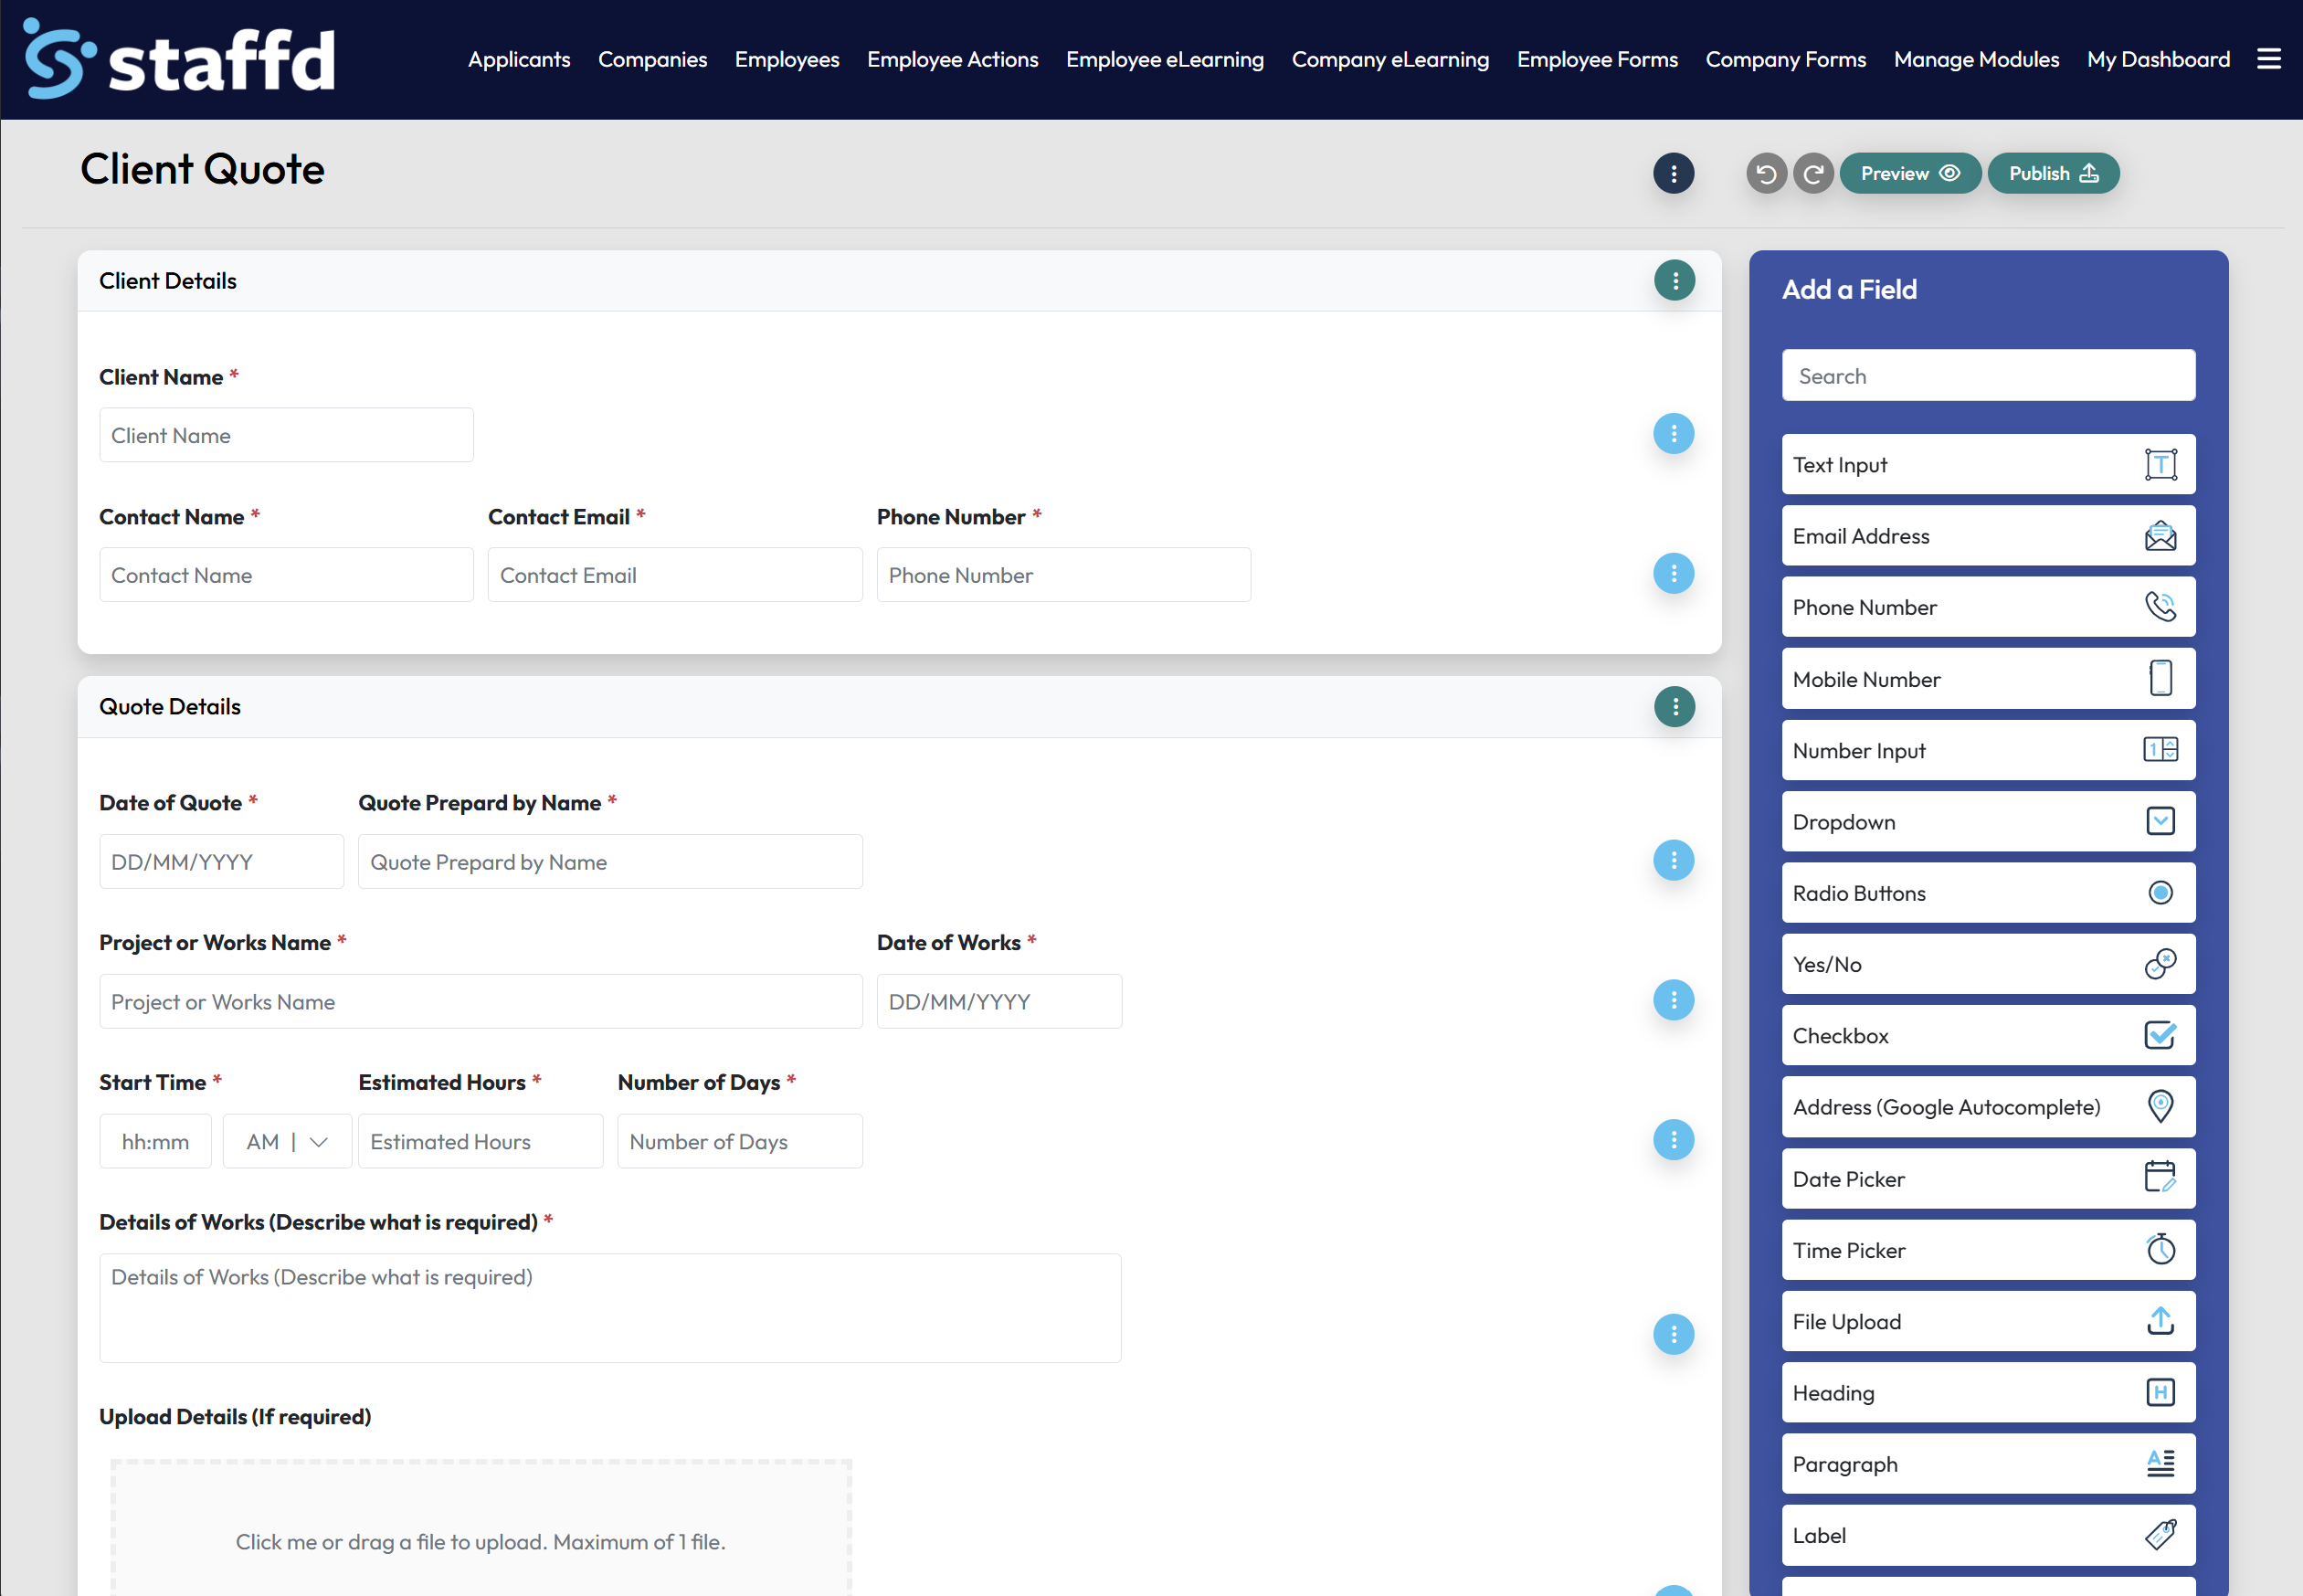Add a Dropdown field

point(1988,822)
